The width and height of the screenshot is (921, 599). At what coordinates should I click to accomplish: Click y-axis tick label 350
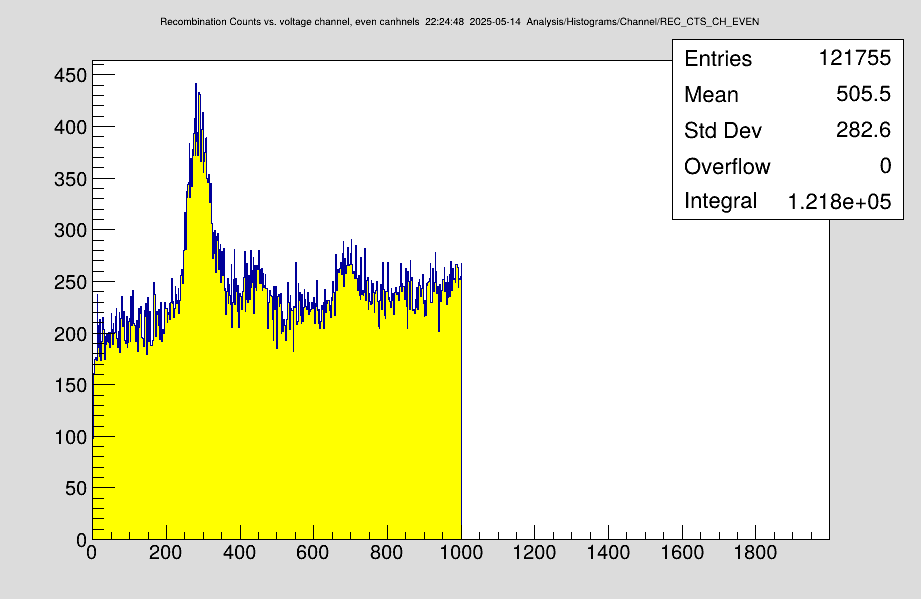coord(68,179)
